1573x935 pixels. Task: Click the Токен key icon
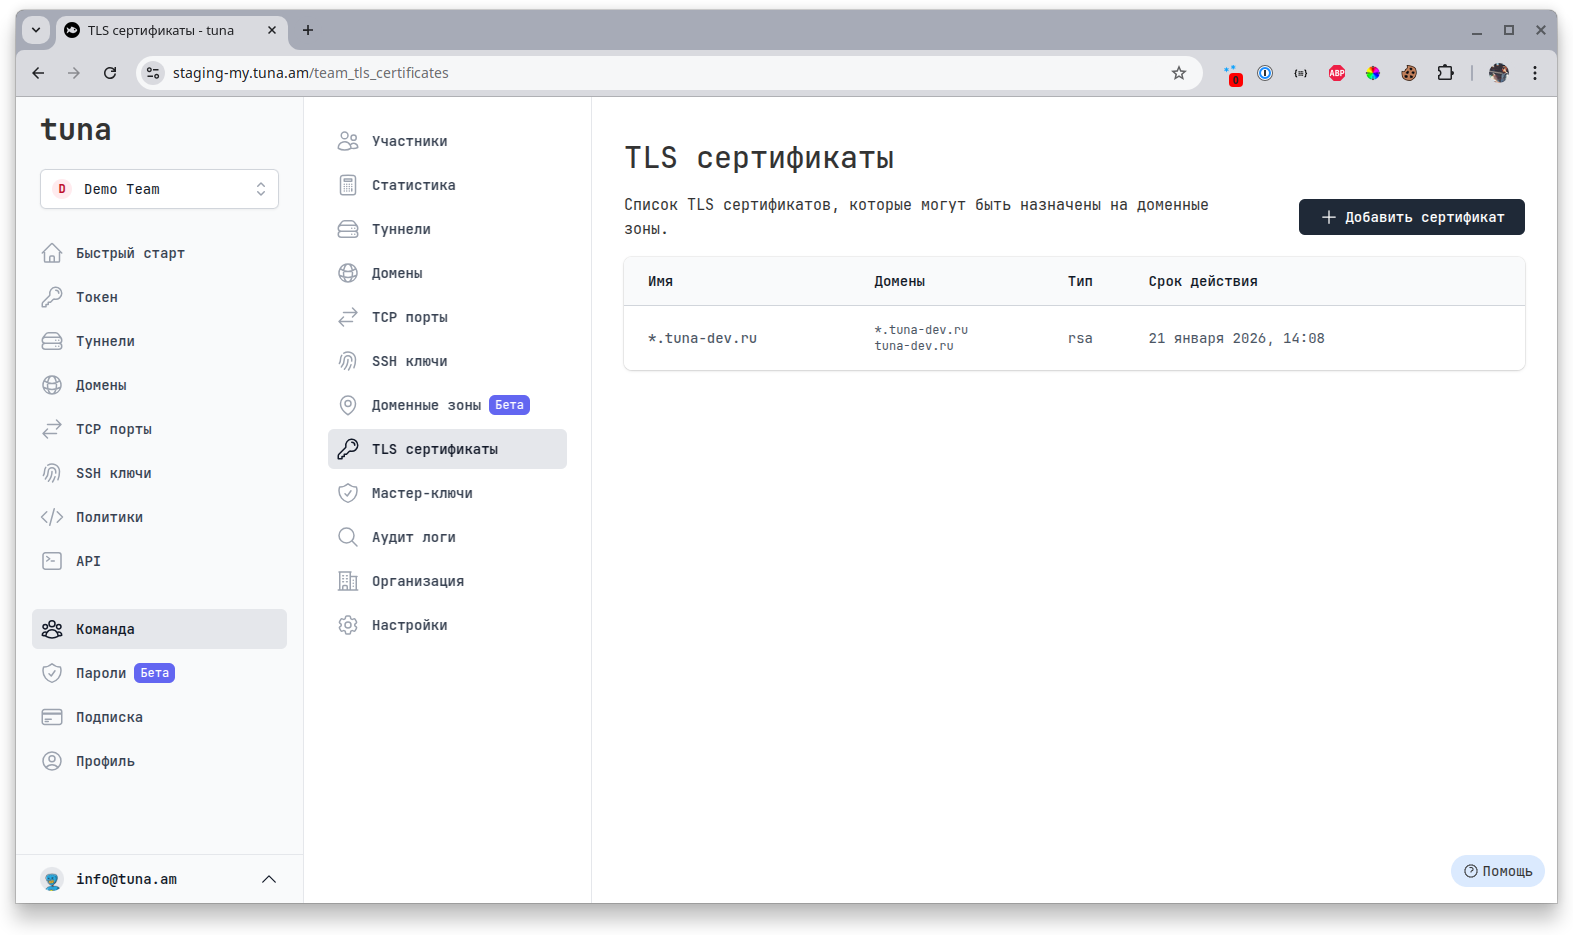(x=52, y=297)
